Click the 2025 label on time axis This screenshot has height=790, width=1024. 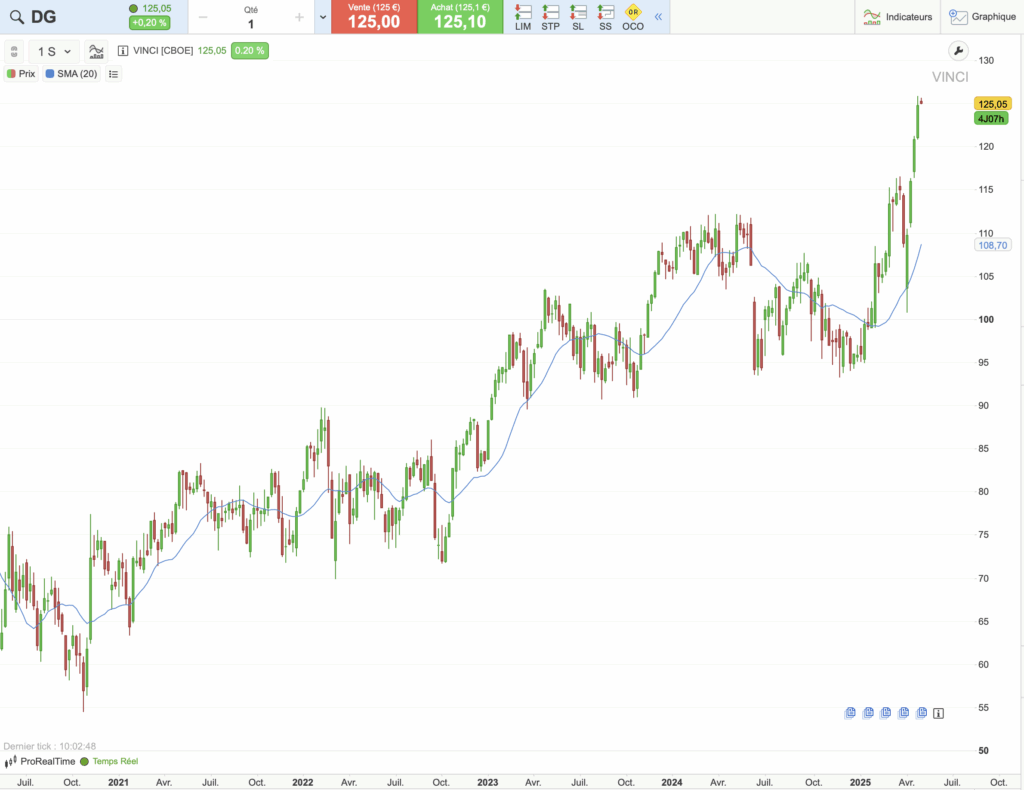click(860, 782)
